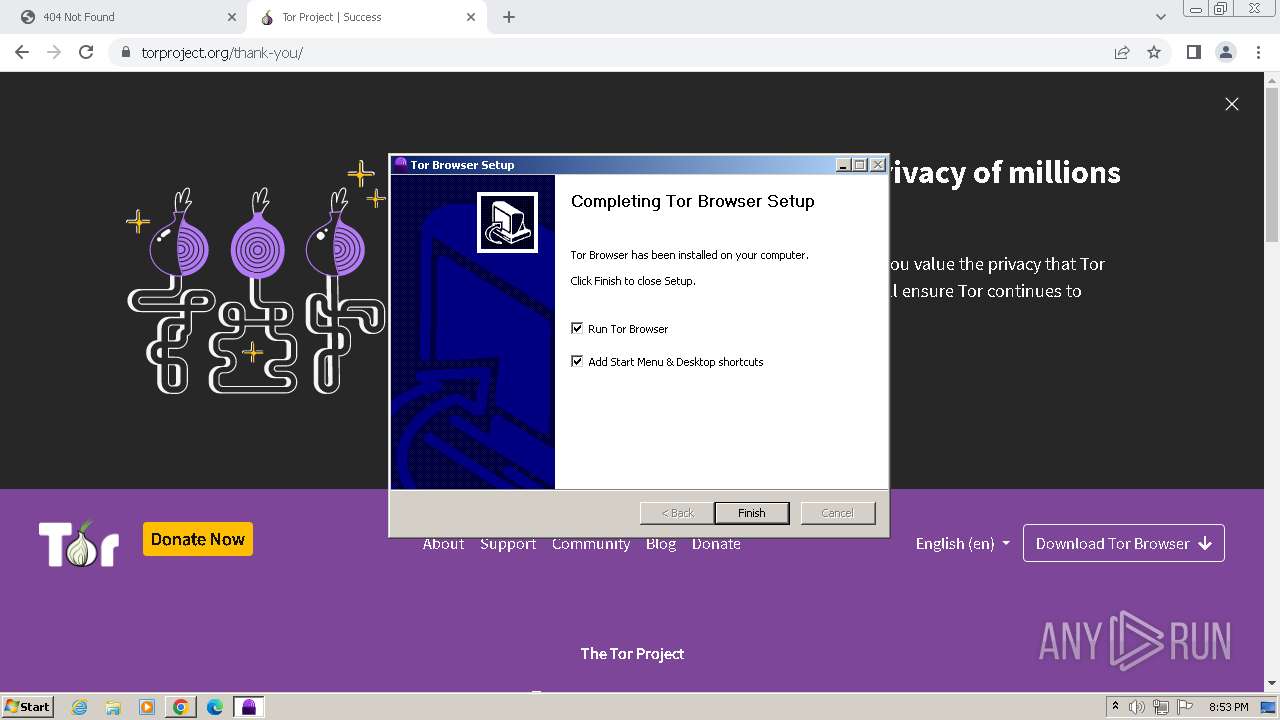The width and height of the screenshot is (1280, 720).
Task: Reload the torproject.org page
Action: tap(86, 52)
